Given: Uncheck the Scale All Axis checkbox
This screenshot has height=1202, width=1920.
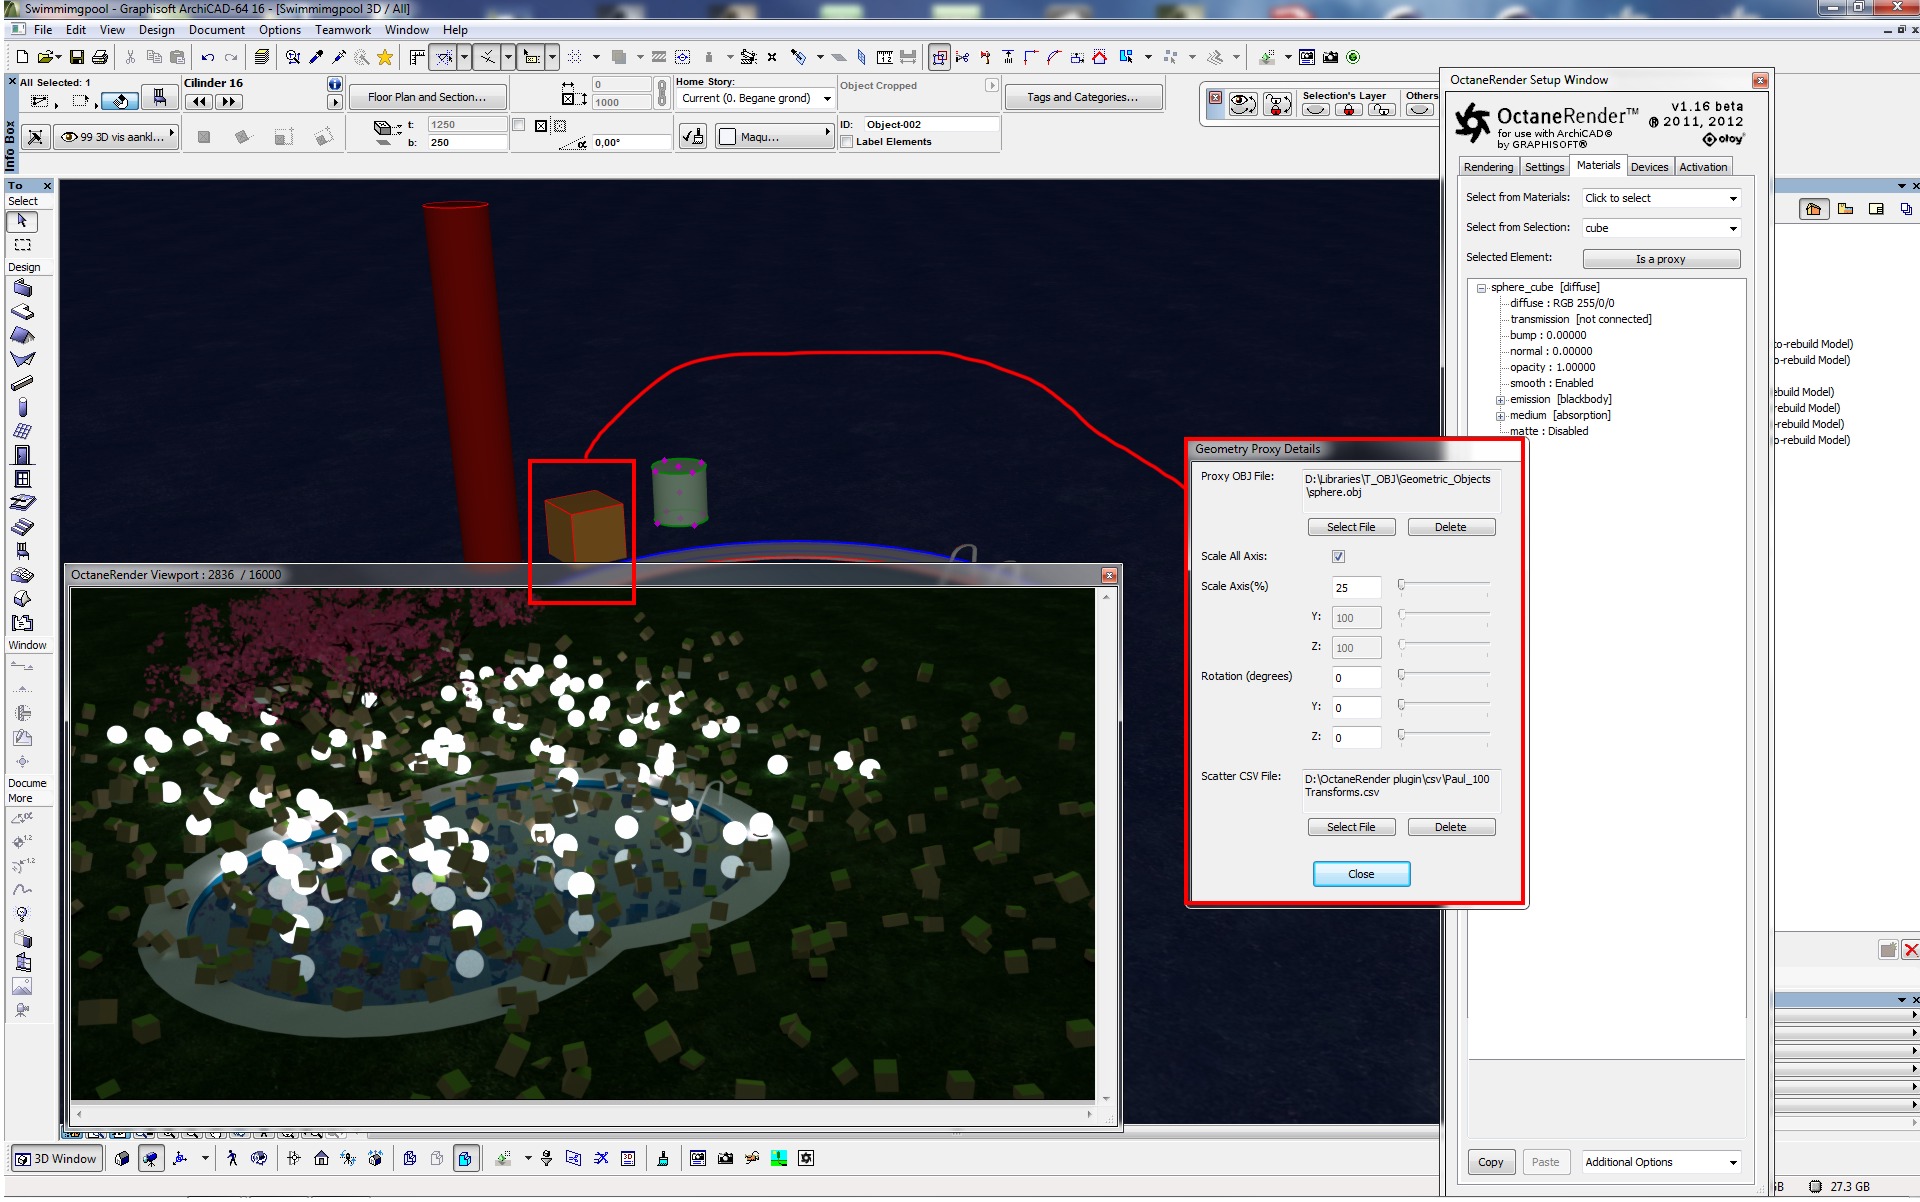Looking at the screenshot, I should pyautogui.click(x=1338, y=556).
